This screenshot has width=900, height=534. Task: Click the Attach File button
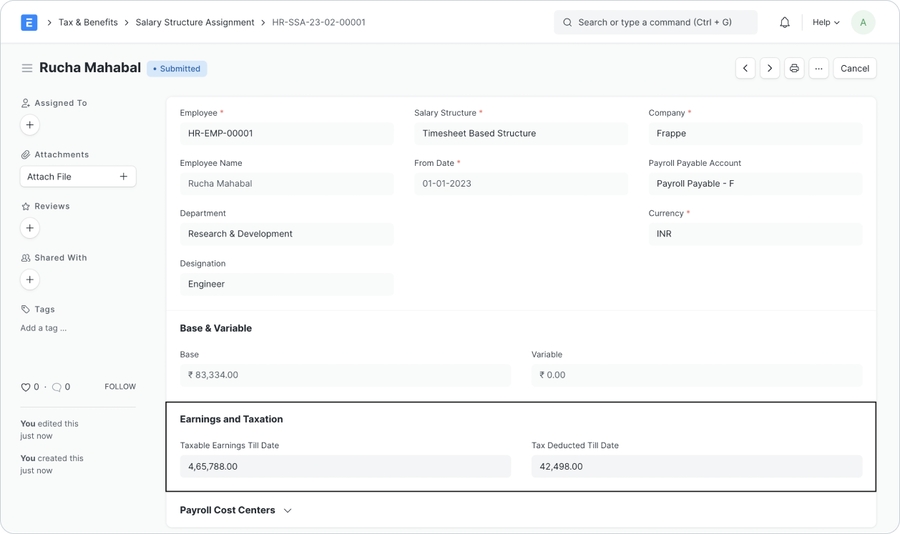[x=77, y=176]
